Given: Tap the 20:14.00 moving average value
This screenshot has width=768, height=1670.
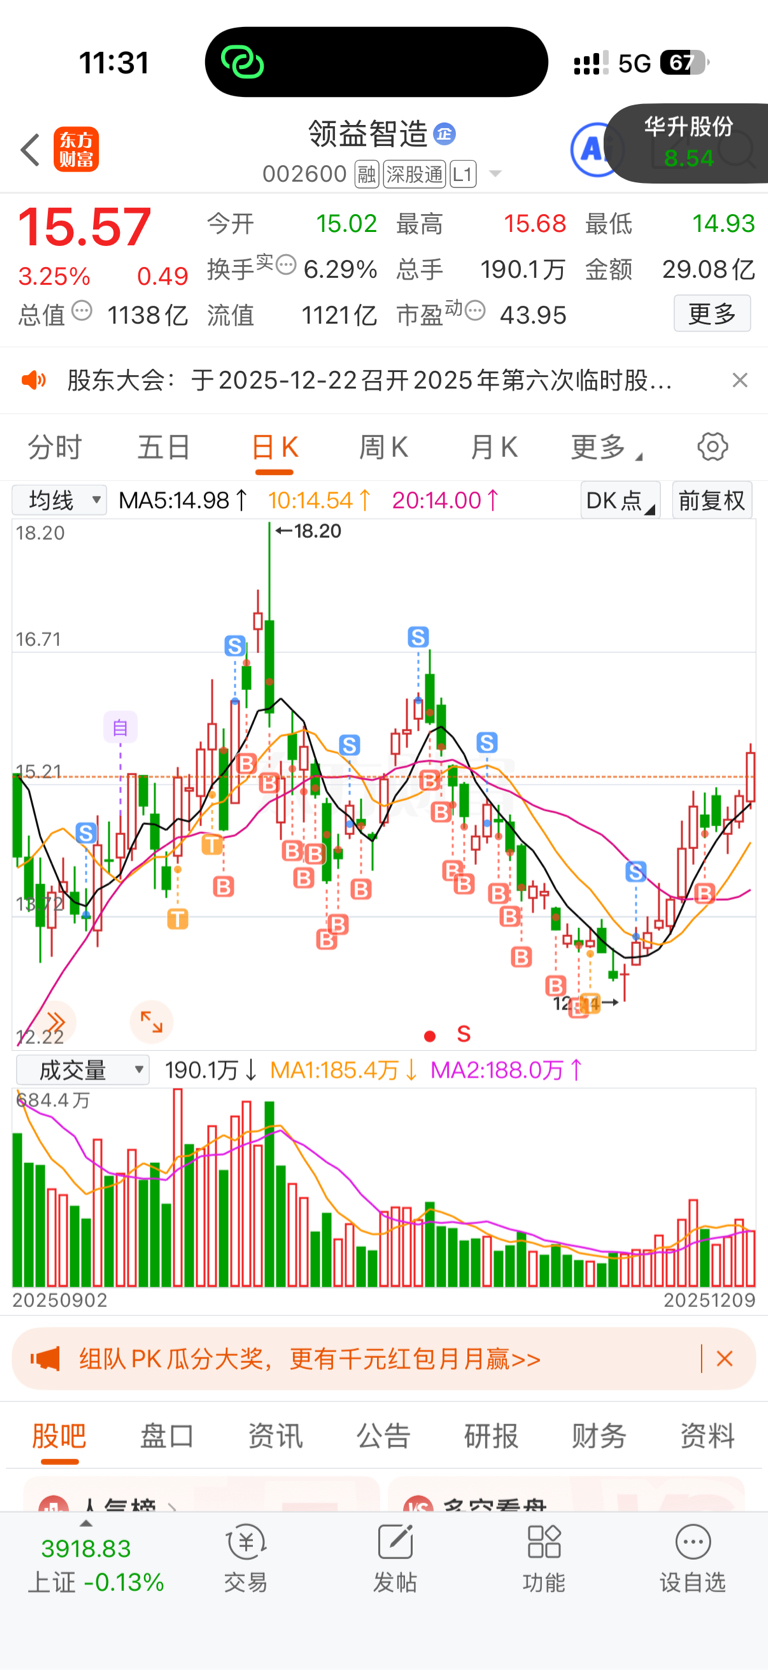Looking at the screenshot, I should (446, 500).
